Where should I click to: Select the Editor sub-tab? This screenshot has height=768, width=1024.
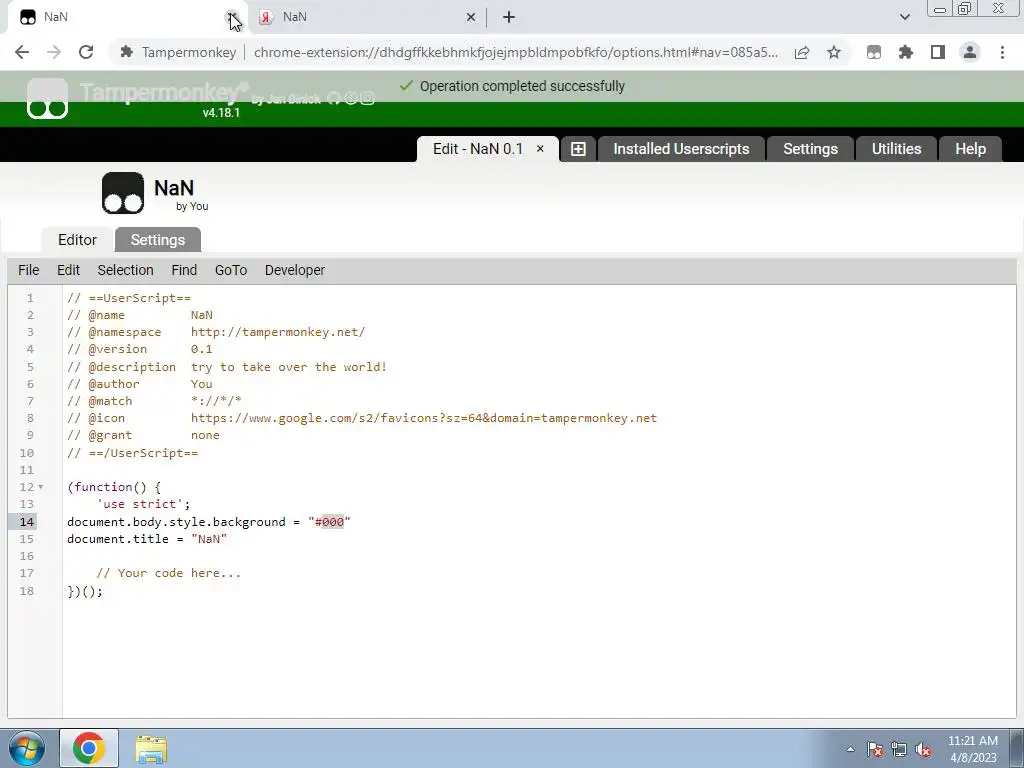click(x=77, y=240)
